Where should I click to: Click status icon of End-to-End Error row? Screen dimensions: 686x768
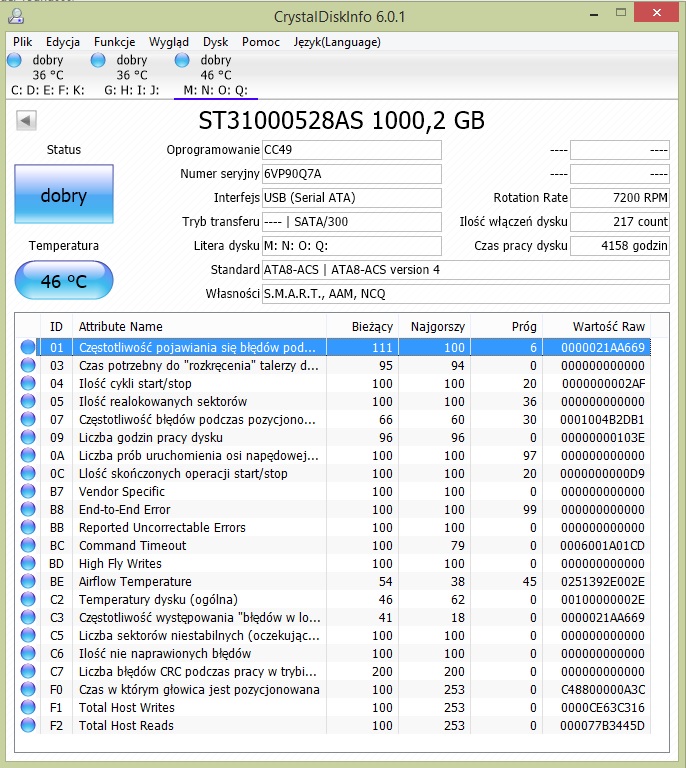pos(28,510)
